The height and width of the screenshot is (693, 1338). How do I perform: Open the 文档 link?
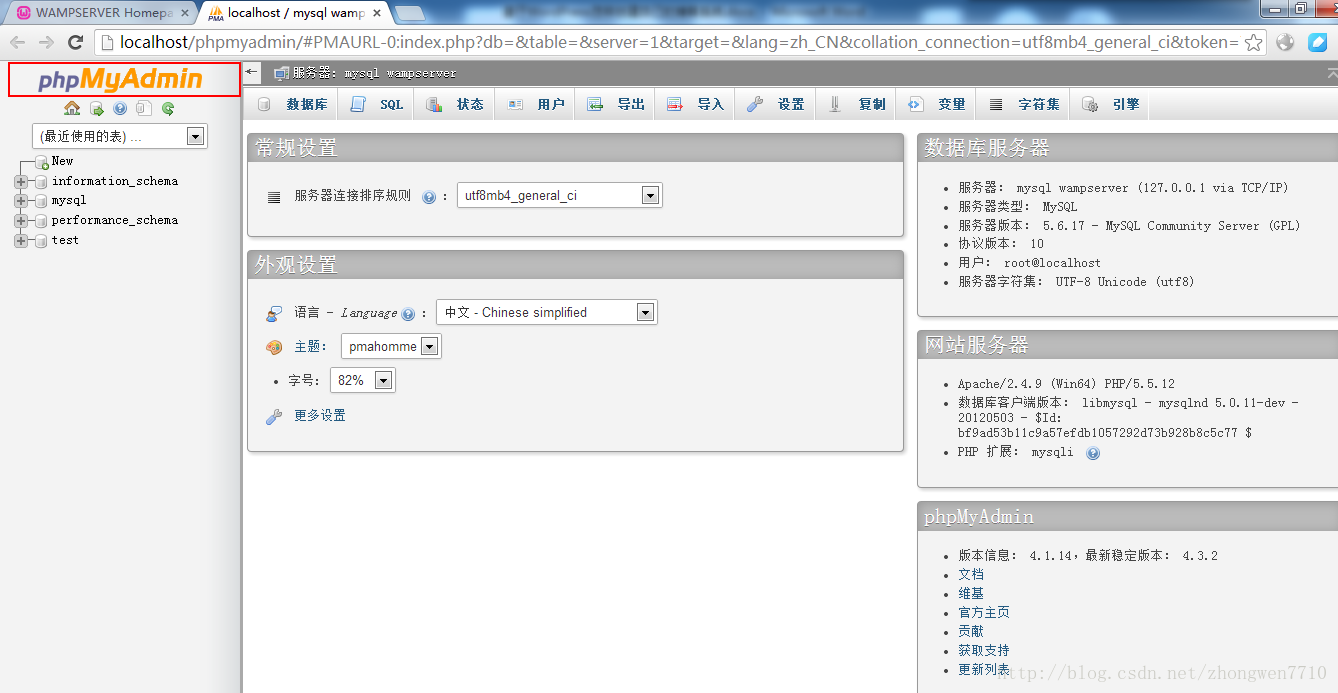971,574
